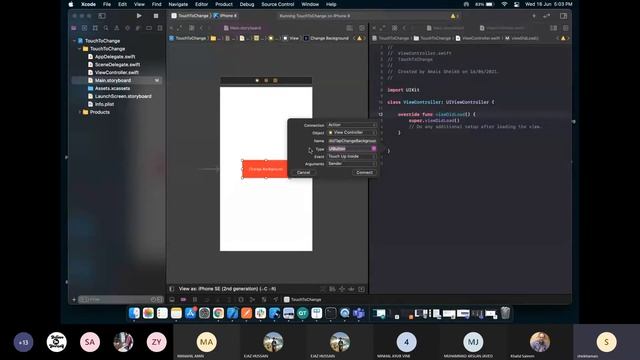This screenshot has width=640, height=360.
Task: Click the import UIKit line in code editor
Action: [x=403, y=90]
